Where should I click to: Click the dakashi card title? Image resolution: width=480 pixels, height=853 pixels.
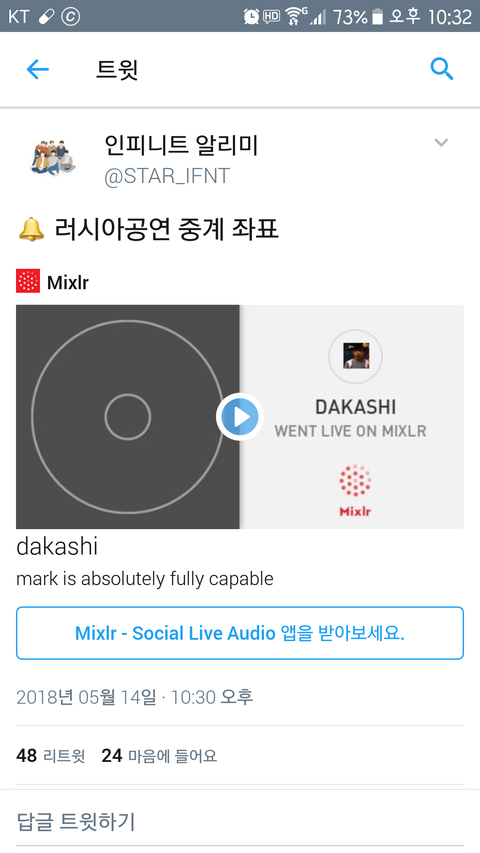pyautogui.click(x=57, y=547)
